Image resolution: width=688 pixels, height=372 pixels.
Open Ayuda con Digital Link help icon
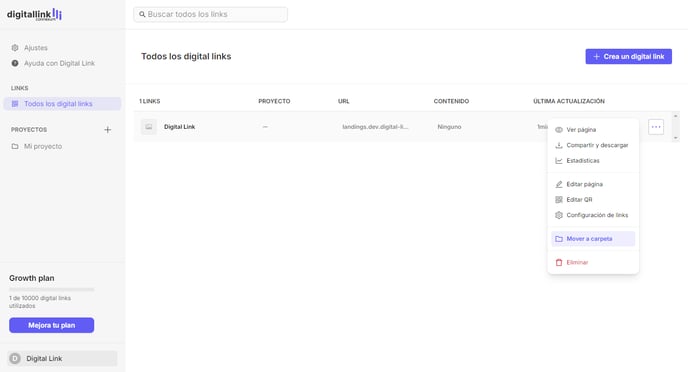tap(15, 63)
